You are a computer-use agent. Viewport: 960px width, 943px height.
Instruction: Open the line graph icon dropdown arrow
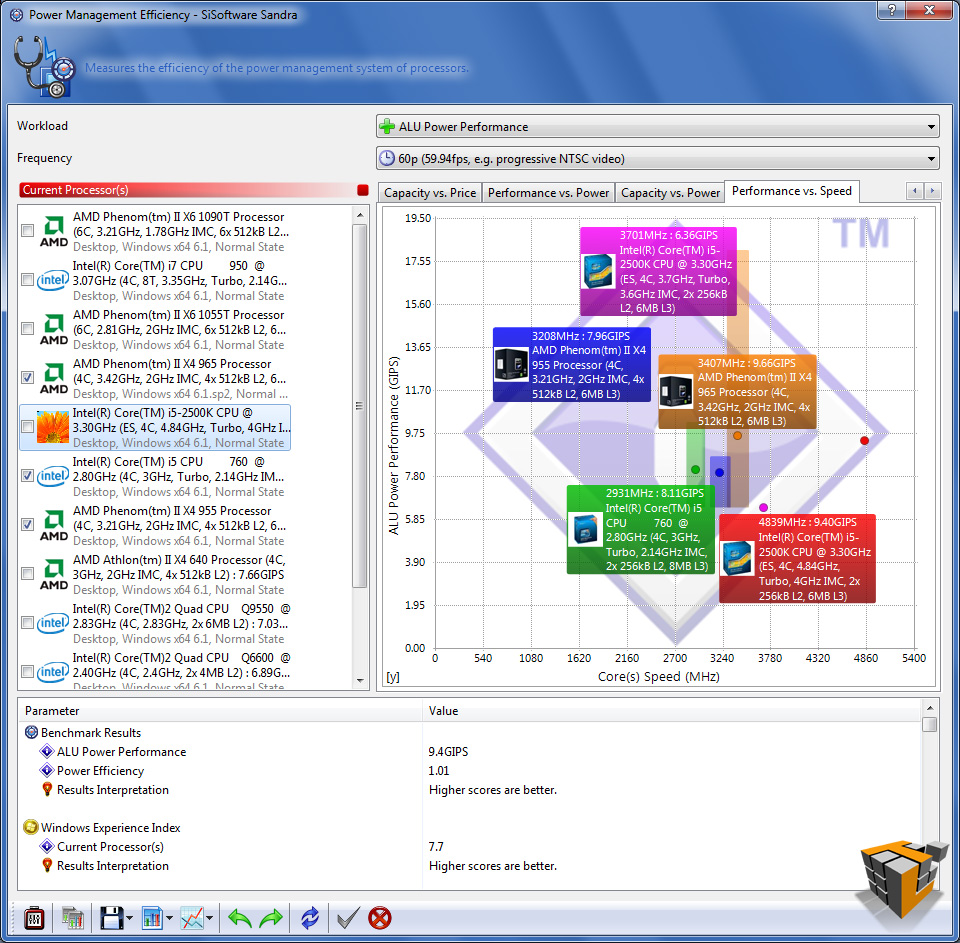(209, 918)
